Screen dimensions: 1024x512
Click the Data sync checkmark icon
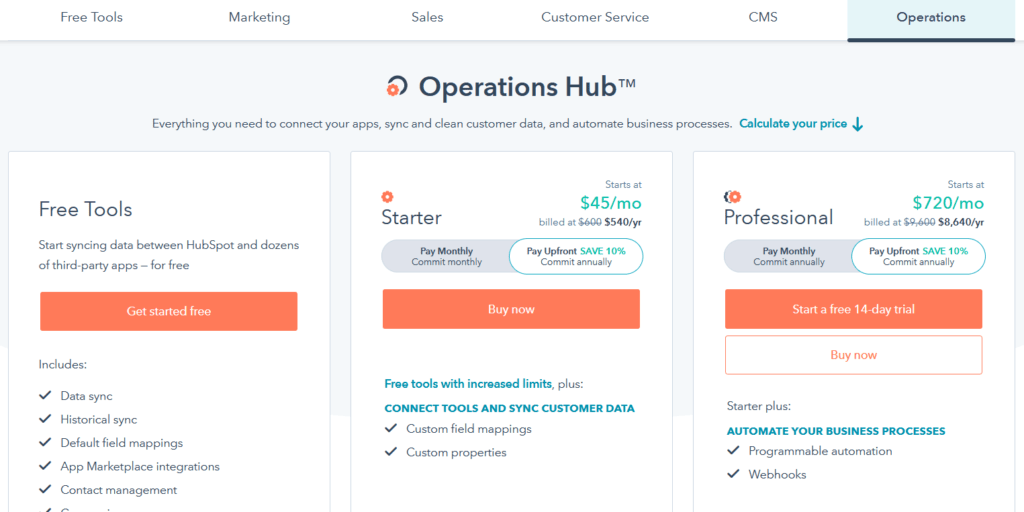pos(45,396)
